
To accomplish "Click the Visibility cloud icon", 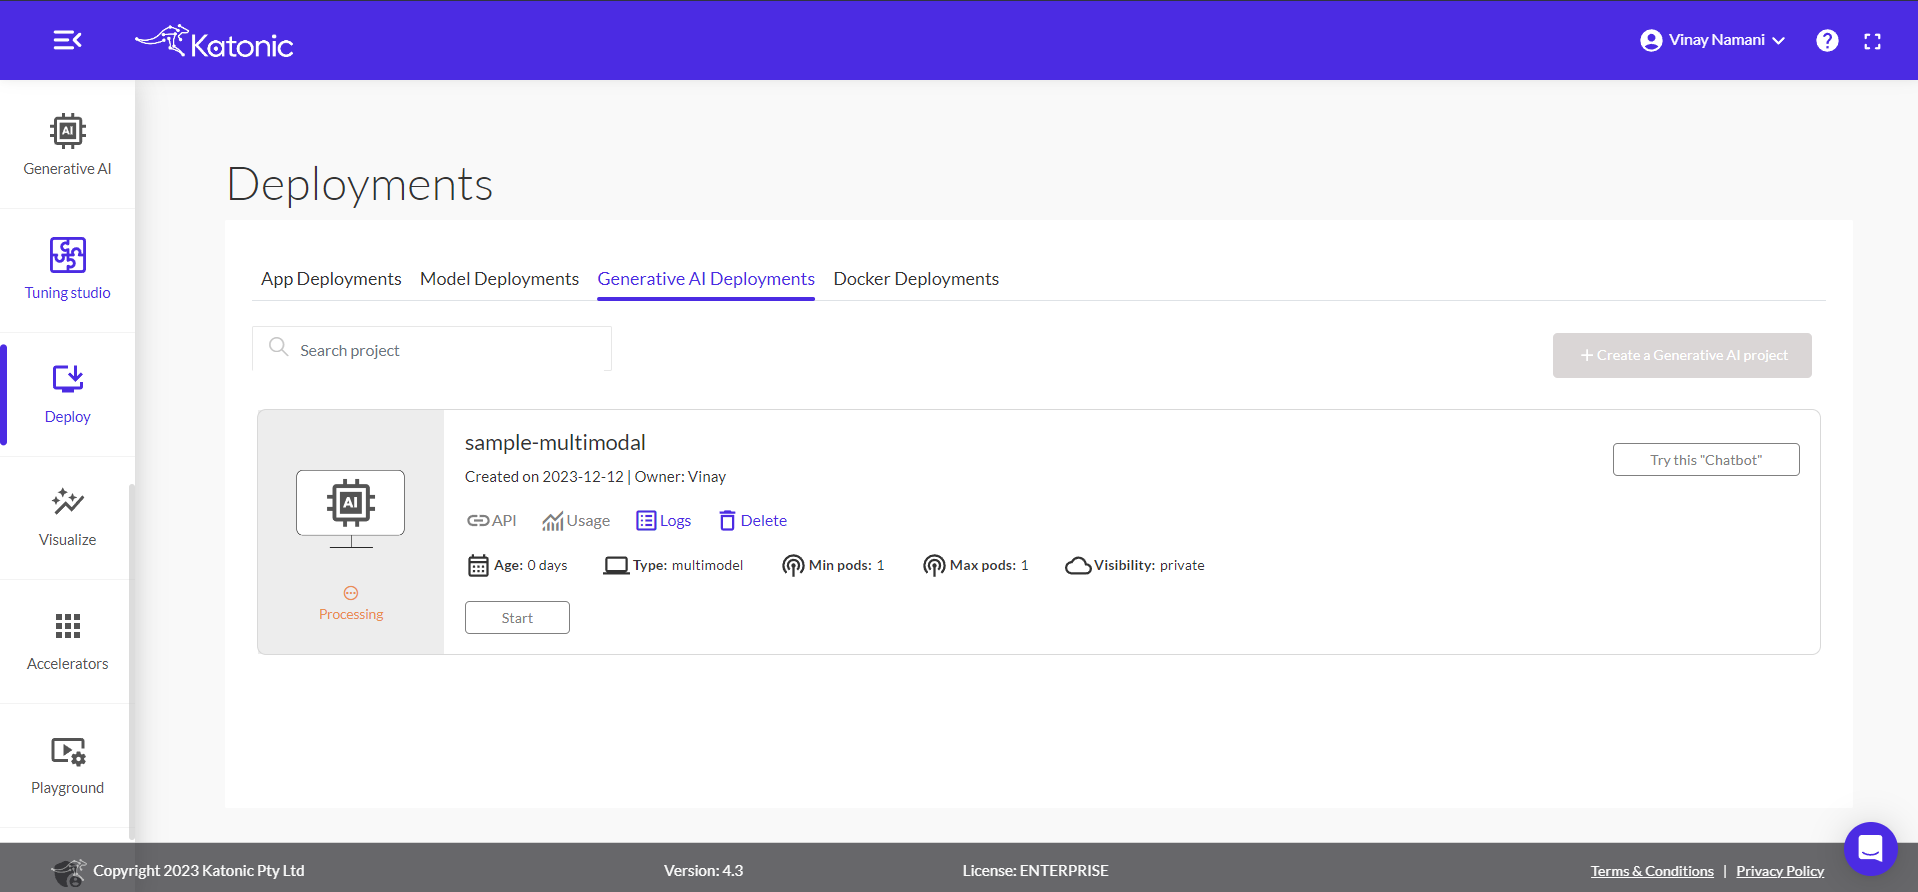I will [x=1078, y=566].
